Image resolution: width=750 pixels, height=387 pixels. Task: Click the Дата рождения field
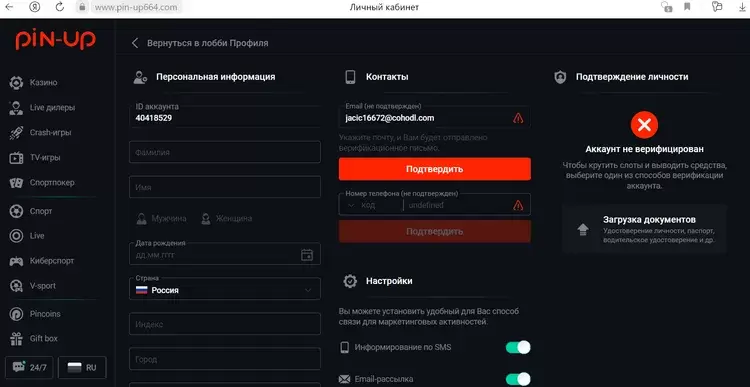click(225, 254)
